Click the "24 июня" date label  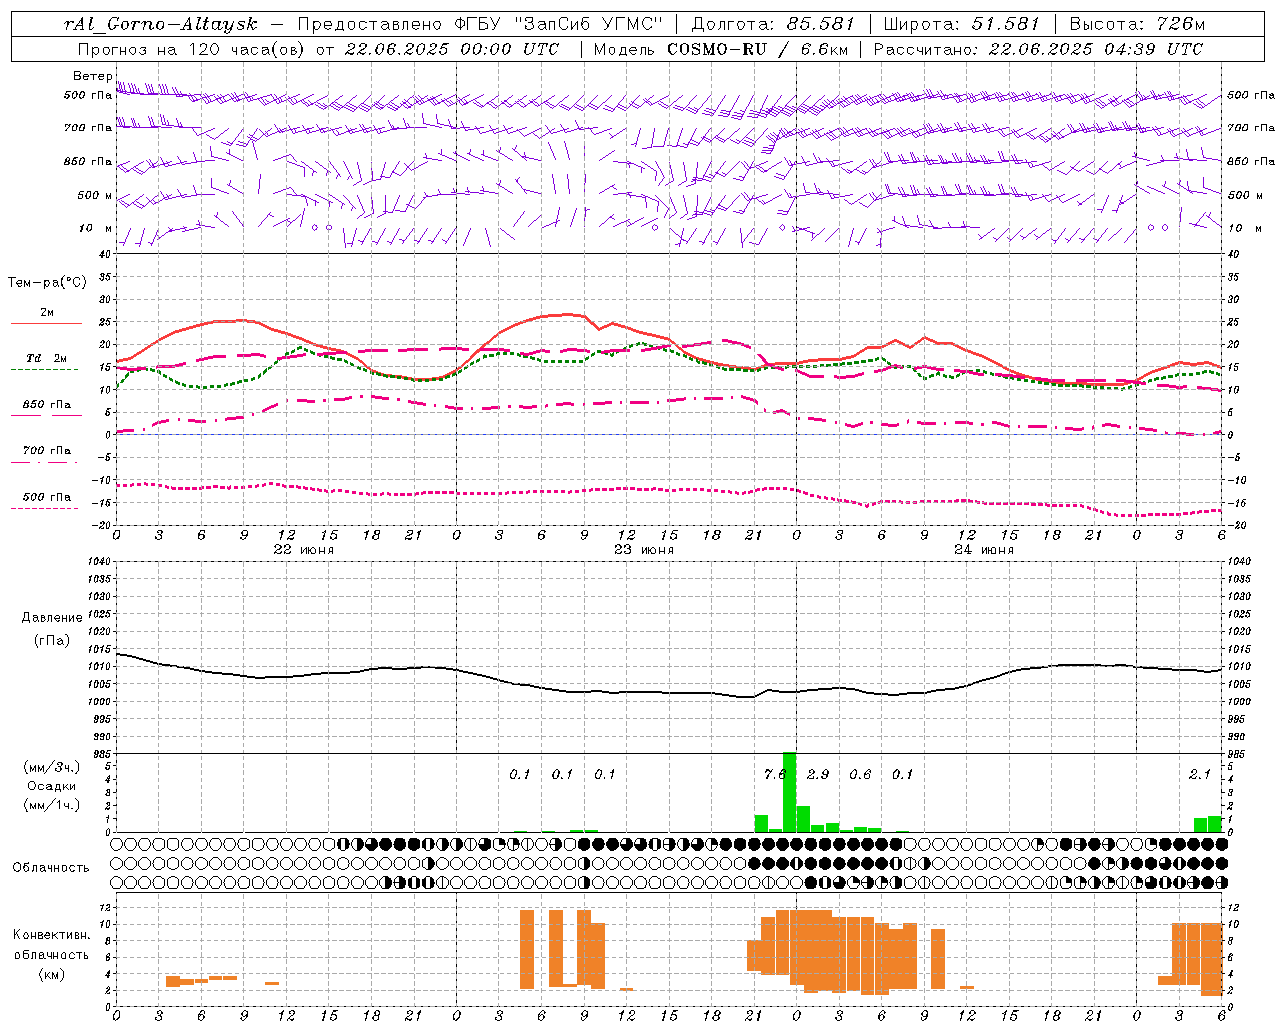pyautogui.click(x=984, y=550)
